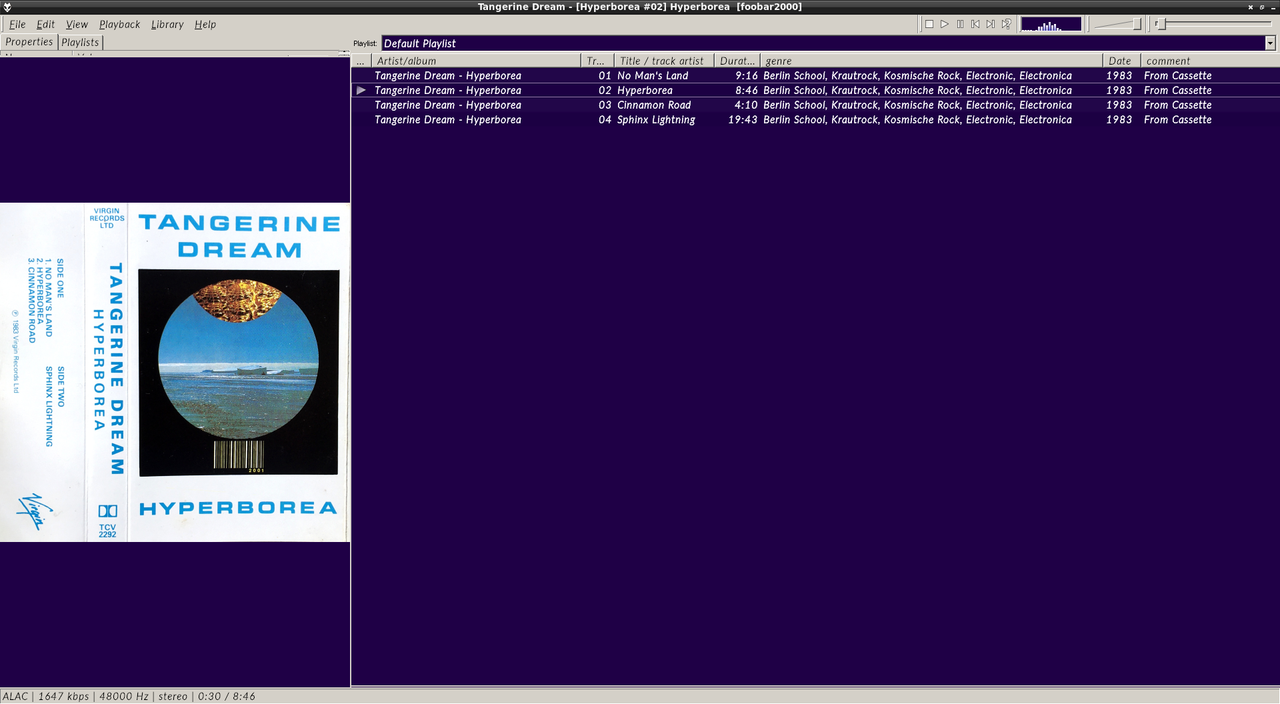Click the Play button in the toolbar
This screenshot has height=704, width=1280.
pos(944,24)
